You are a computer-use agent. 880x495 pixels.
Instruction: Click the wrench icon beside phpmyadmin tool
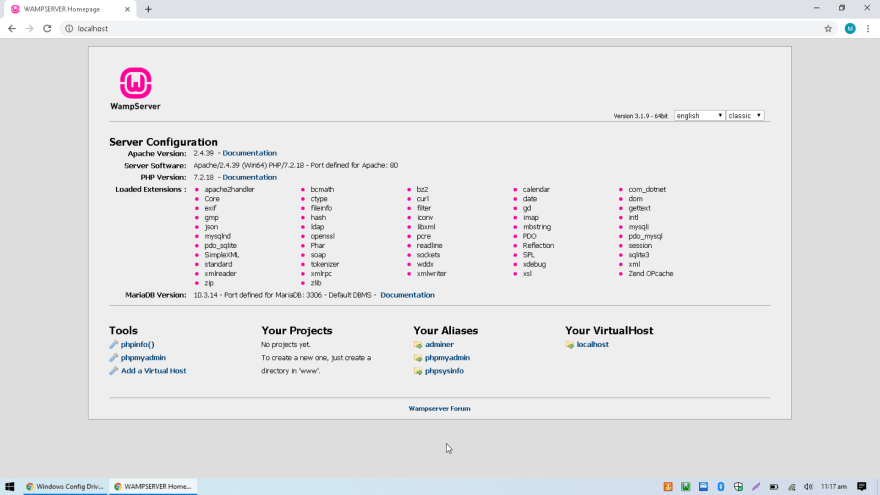(x=113, y=358)
